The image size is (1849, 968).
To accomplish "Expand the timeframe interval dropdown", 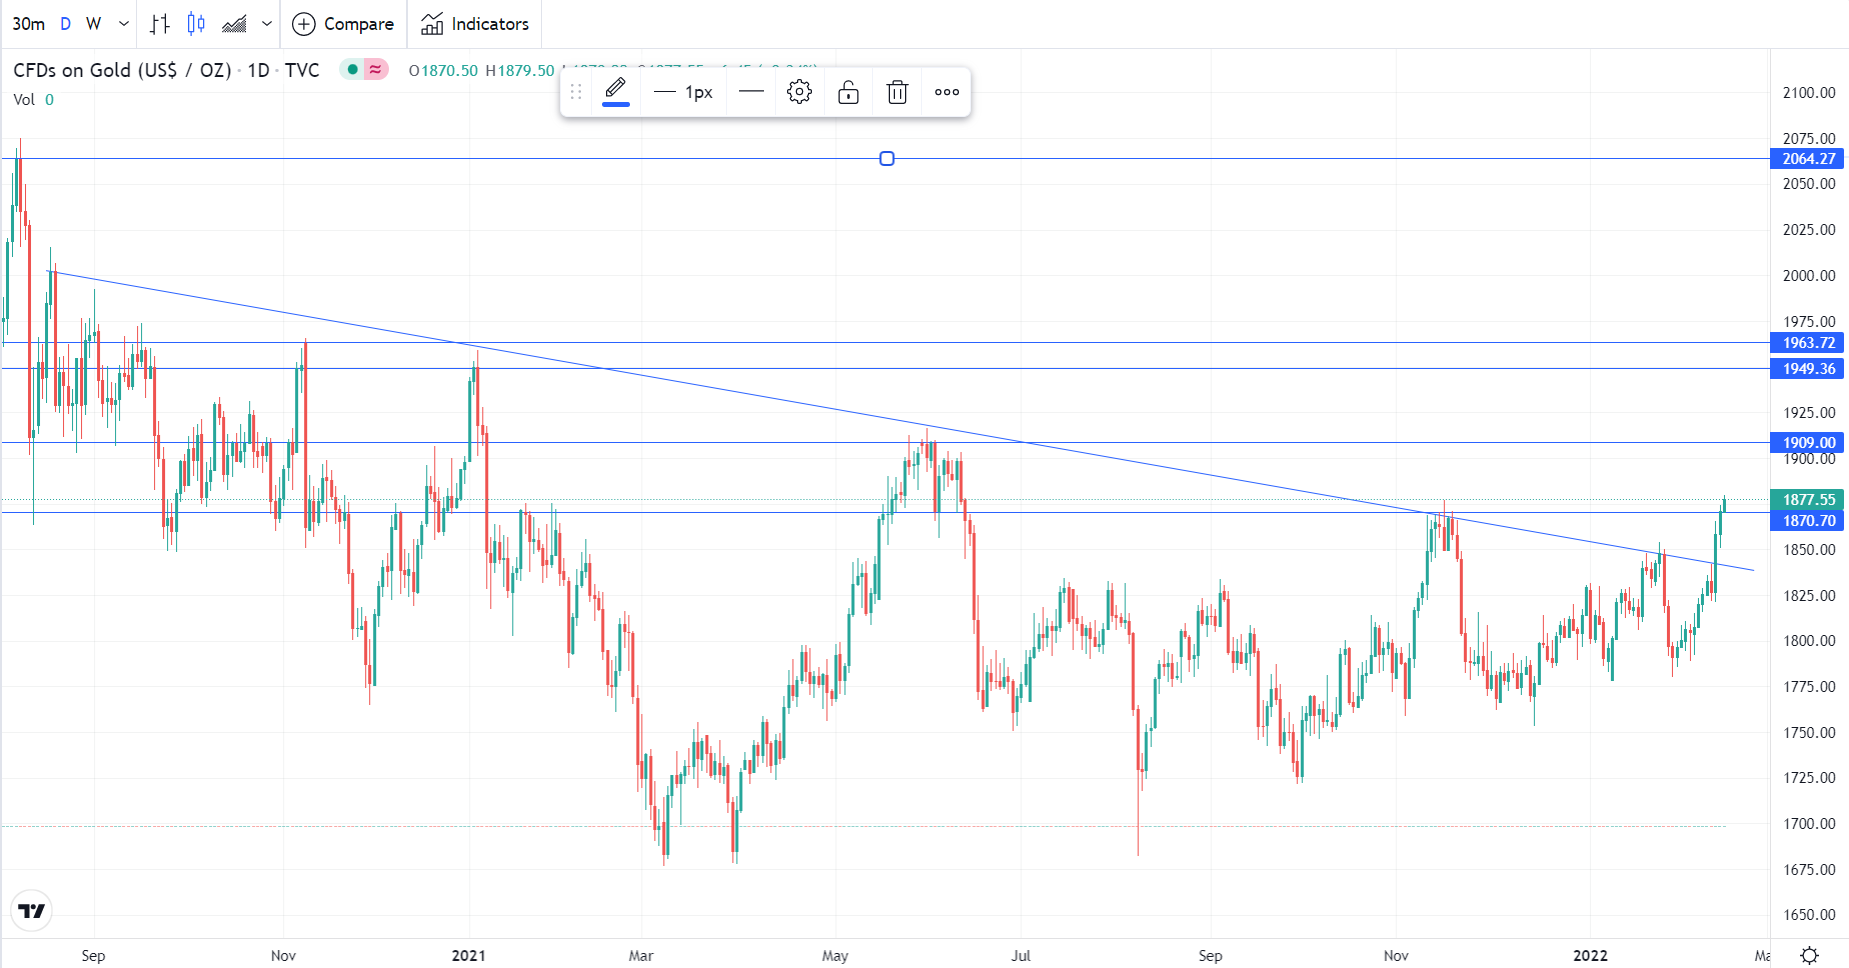I will point(124,24).
